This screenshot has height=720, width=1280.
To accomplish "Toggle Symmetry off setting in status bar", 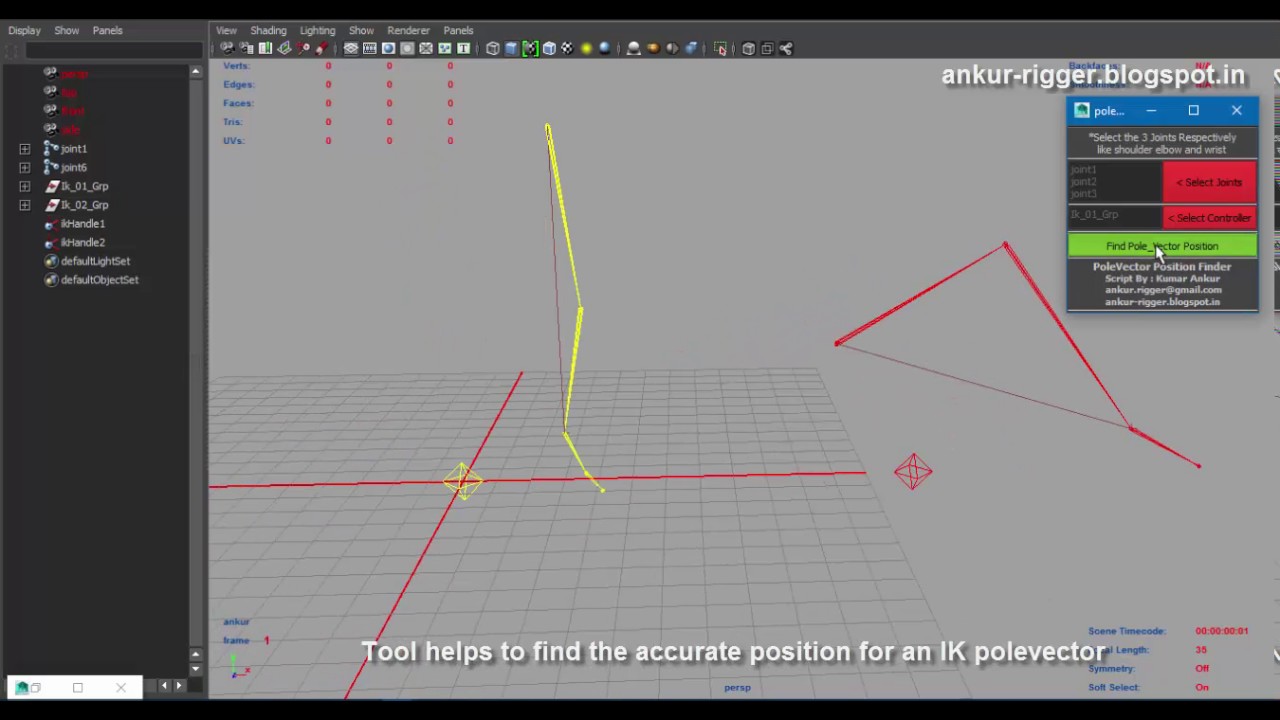I will click(x=1202, y=668).
